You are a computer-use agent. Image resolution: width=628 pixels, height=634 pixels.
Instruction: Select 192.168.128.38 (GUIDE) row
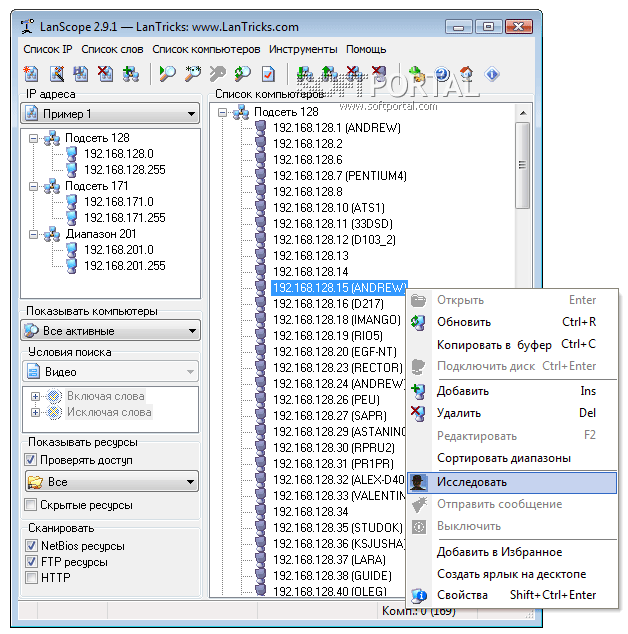coord(332,576)
